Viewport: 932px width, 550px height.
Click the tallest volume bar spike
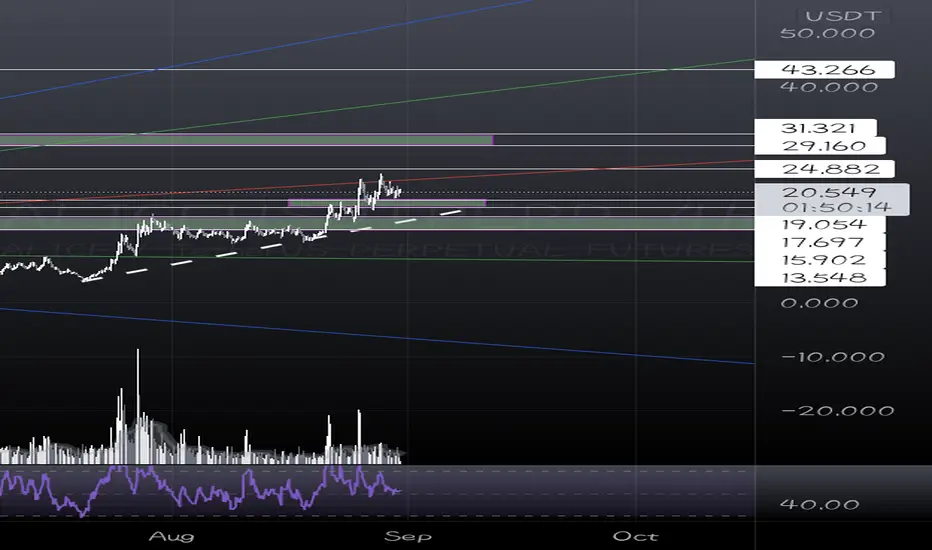138,406
